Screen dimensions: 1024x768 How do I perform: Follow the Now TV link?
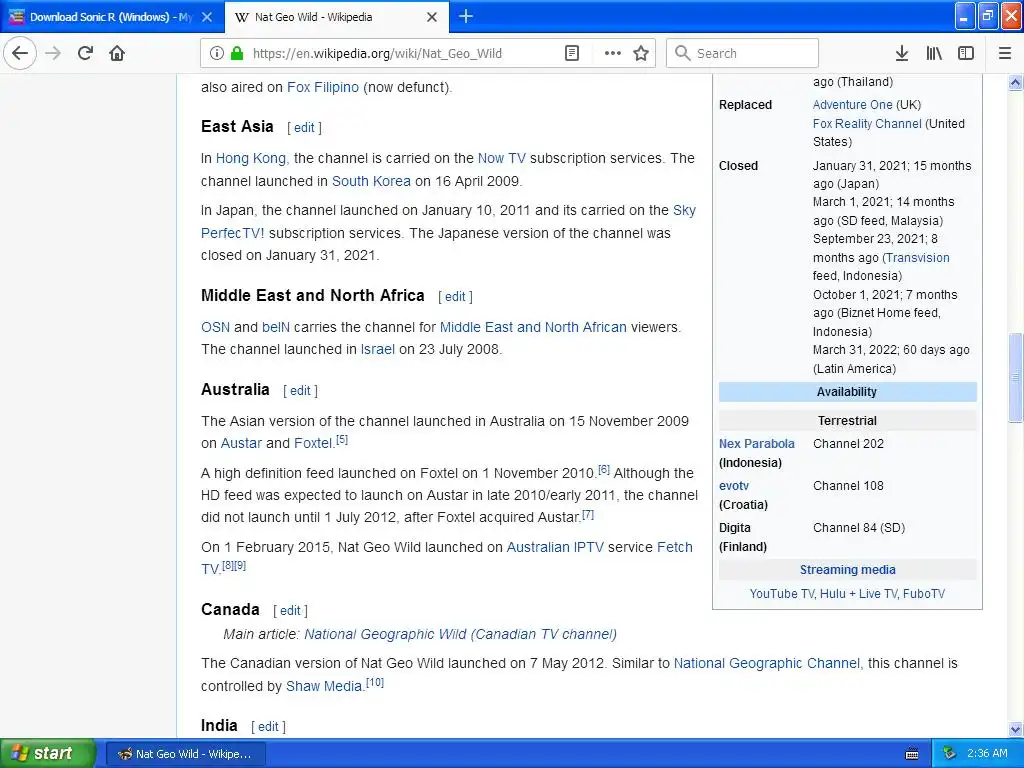(x=502, y=158)
